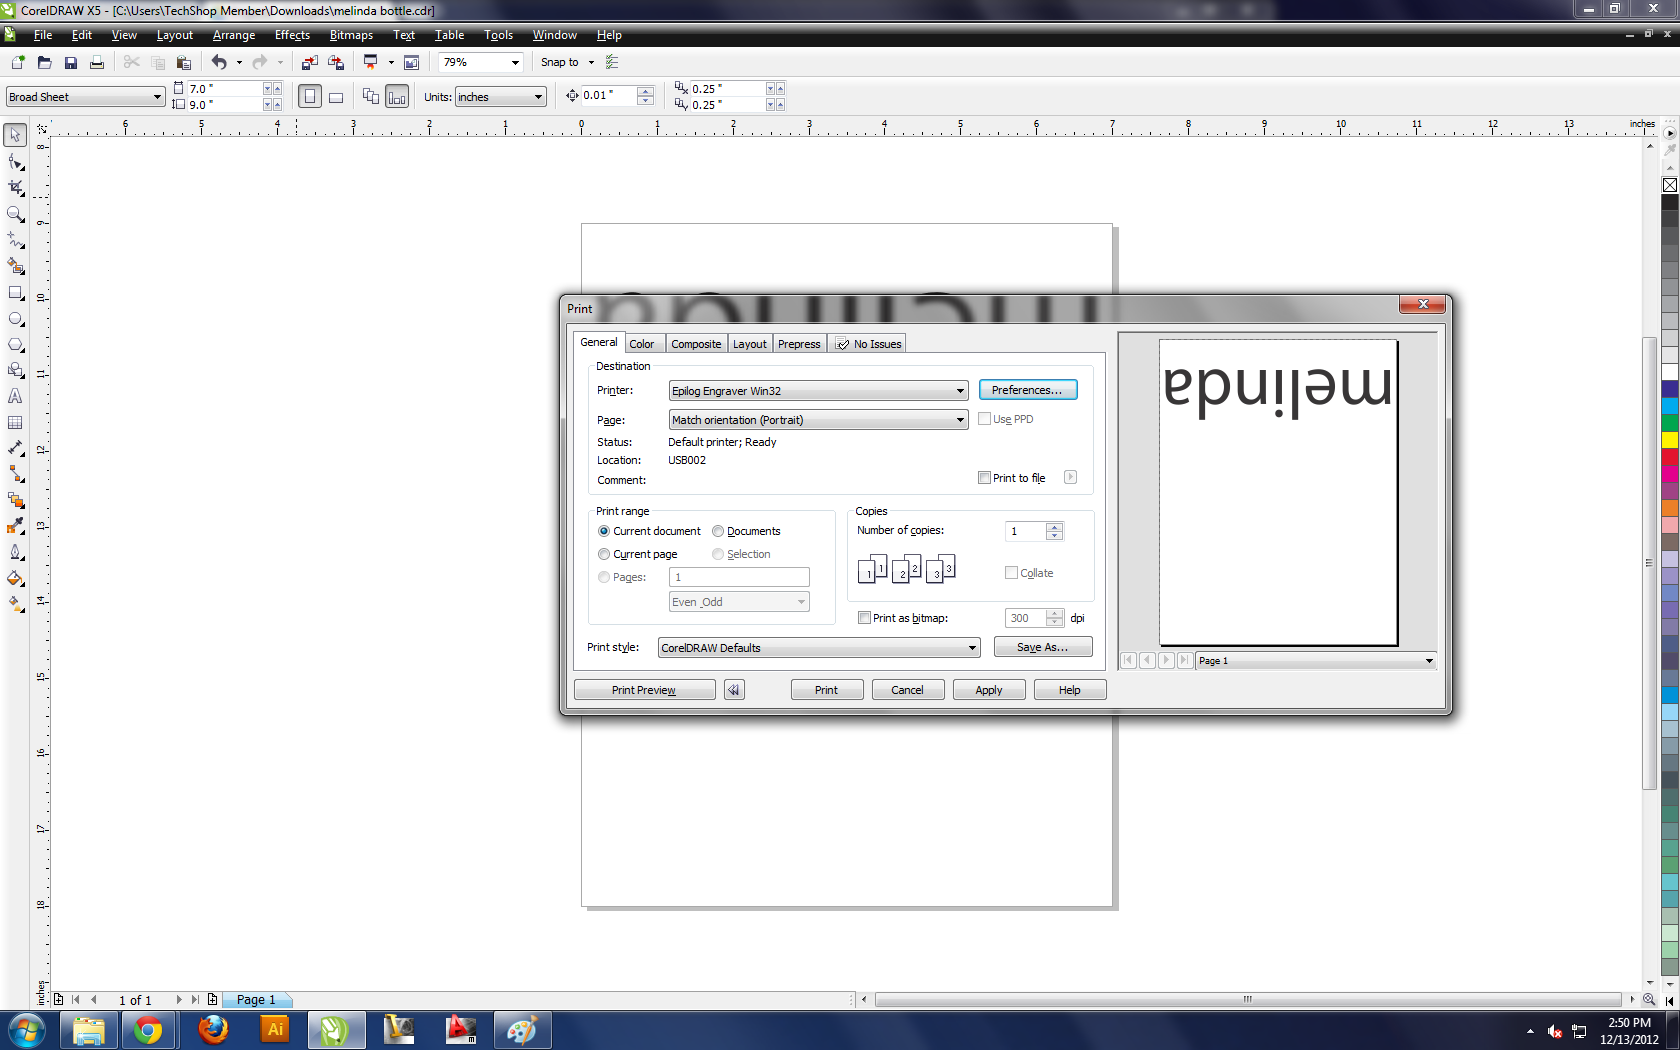Select the Ellipse tool
The image size is (1680, 1050).
[x=15, y=319]
